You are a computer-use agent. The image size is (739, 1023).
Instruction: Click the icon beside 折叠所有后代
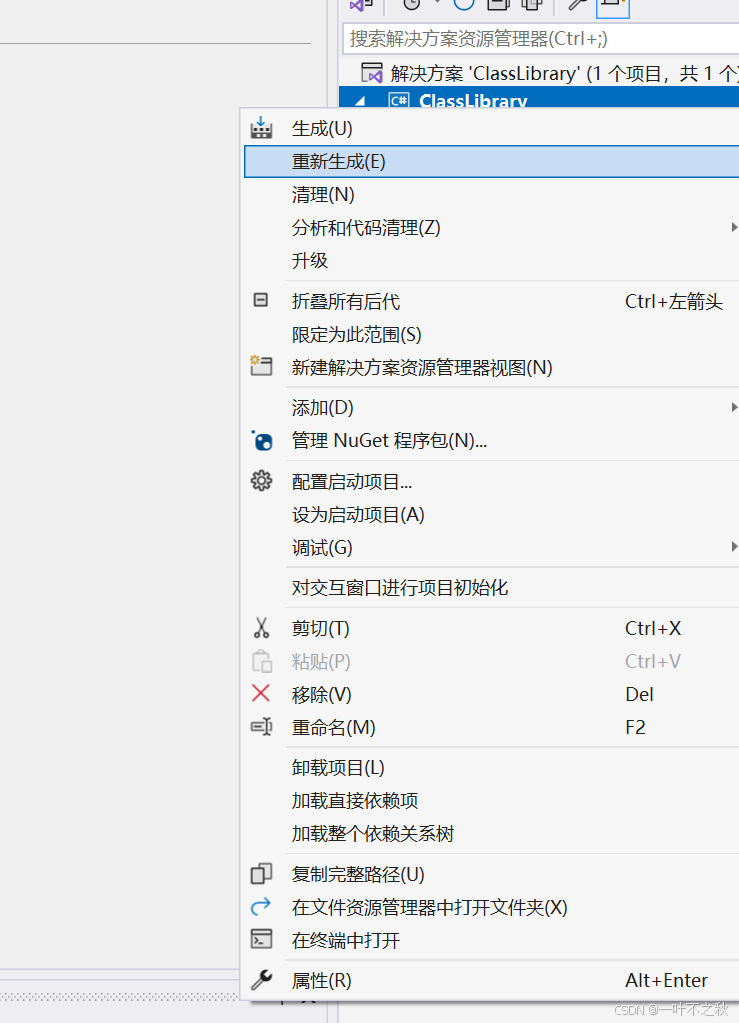261,300
